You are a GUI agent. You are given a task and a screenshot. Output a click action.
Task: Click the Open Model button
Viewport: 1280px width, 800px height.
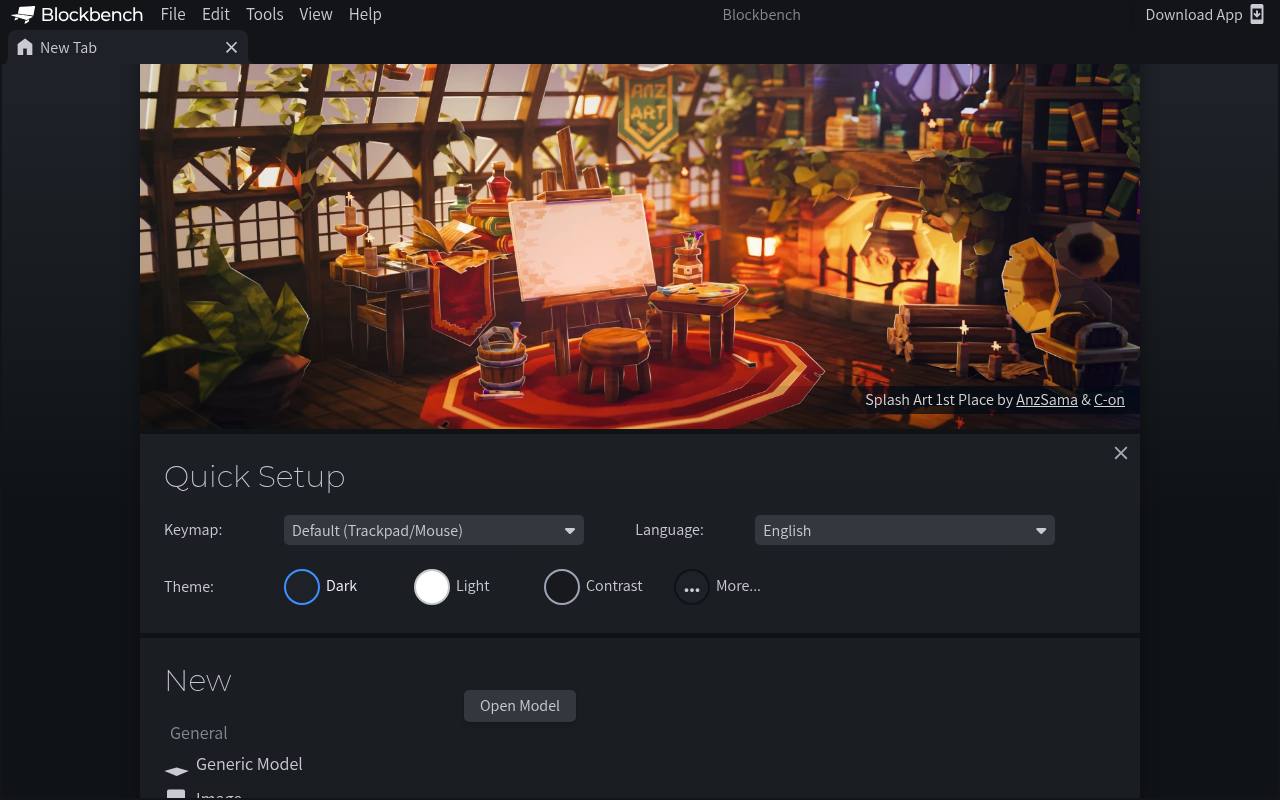click(x=519, y=705)
